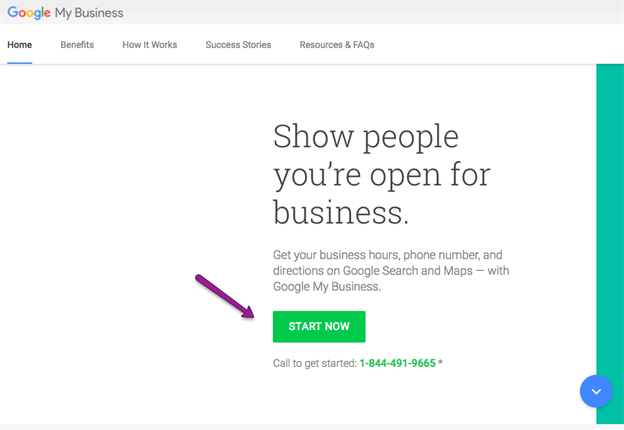Go to How It Works tab
Image resolution: width=624 pixels, height=430 pixels.
tap(150, 45)
